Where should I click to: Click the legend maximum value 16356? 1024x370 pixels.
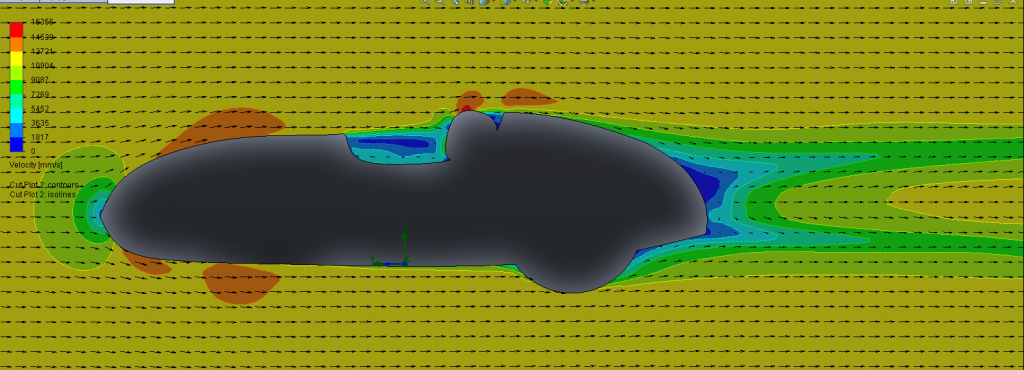(x=42, y=22)
